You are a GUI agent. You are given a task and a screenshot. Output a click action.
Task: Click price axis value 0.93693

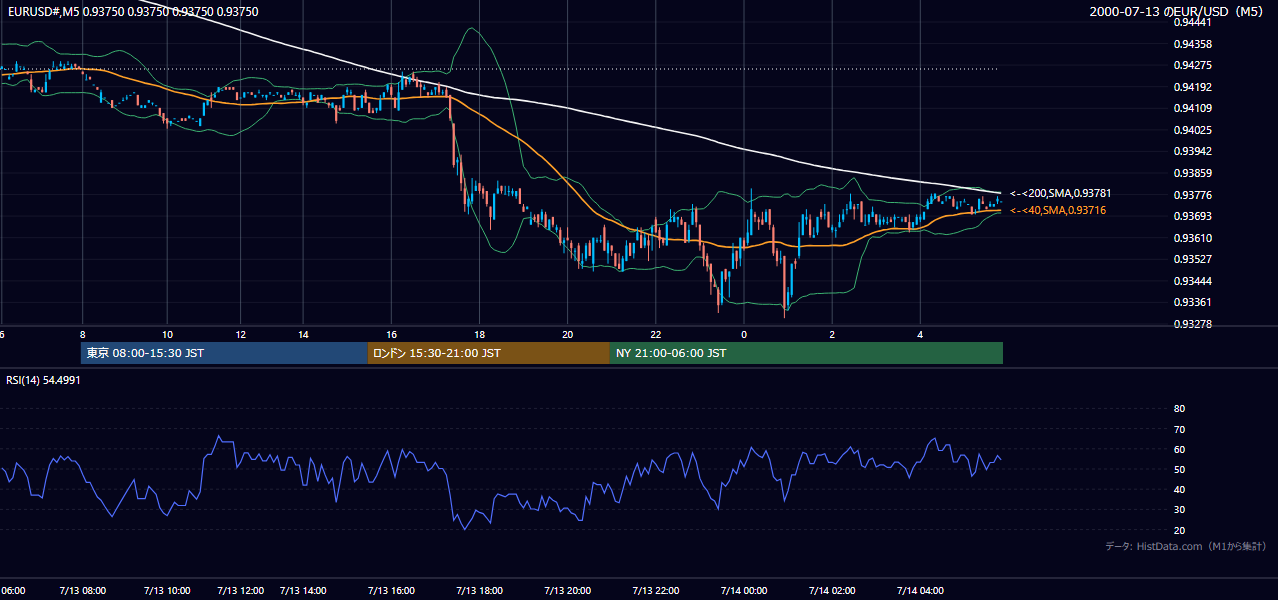click(x=1193, y=216)
